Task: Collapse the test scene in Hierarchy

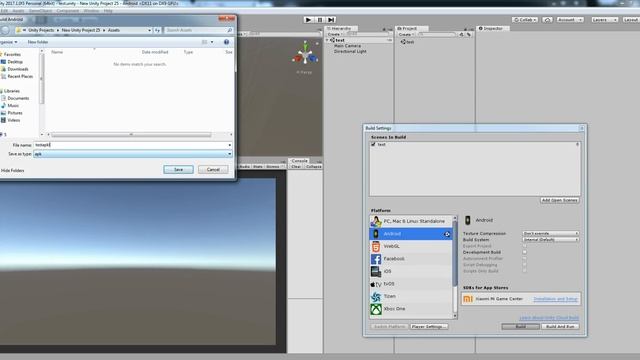Action: pos(328,40)
